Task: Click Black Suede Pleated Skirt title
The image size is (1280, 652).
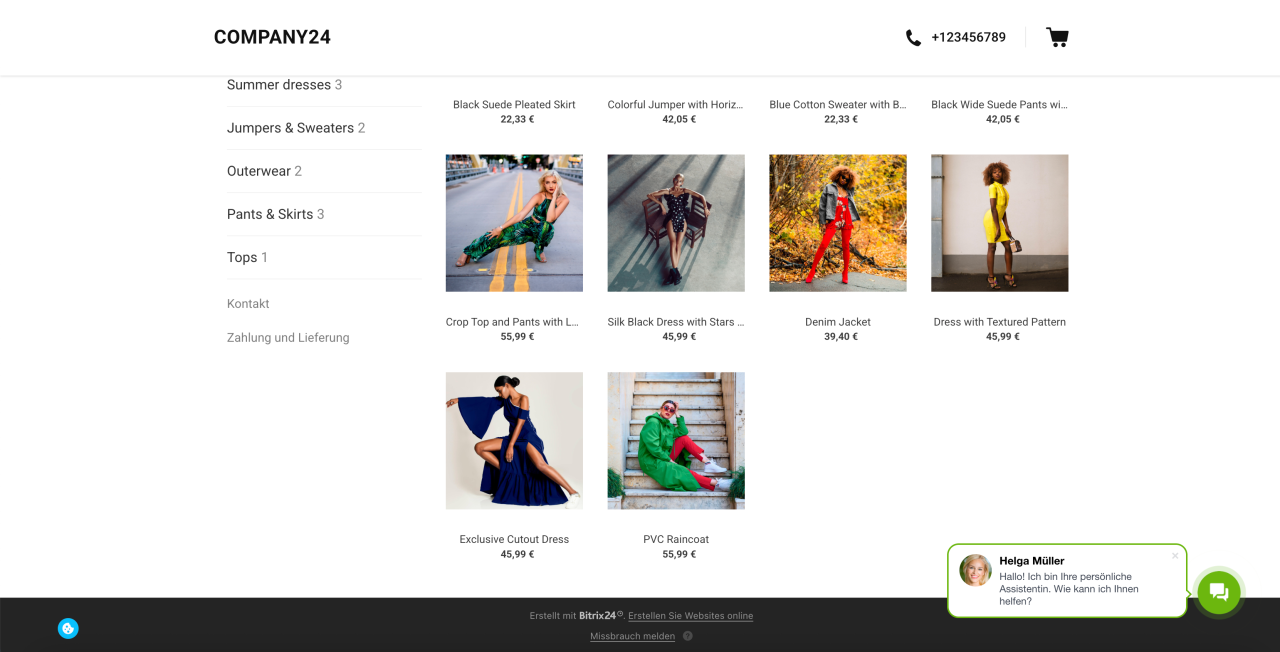Action: coord(514,105)
